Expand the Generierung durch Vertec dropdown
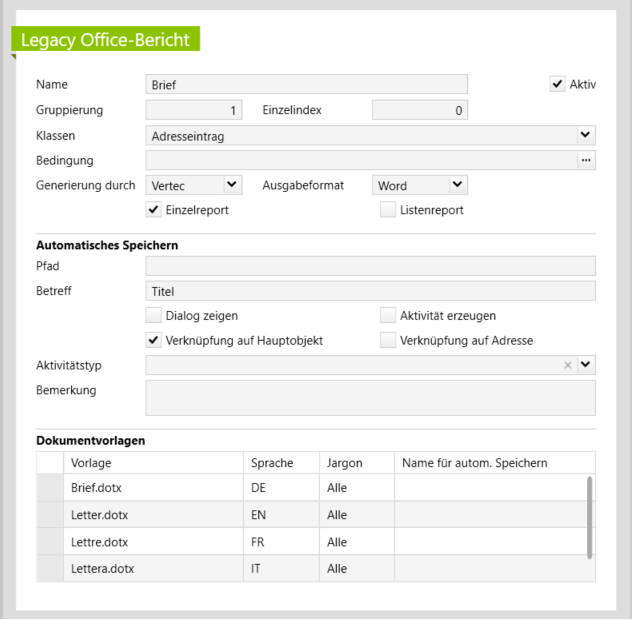Screen dimensions: 632x620 [x=231, y=185]
